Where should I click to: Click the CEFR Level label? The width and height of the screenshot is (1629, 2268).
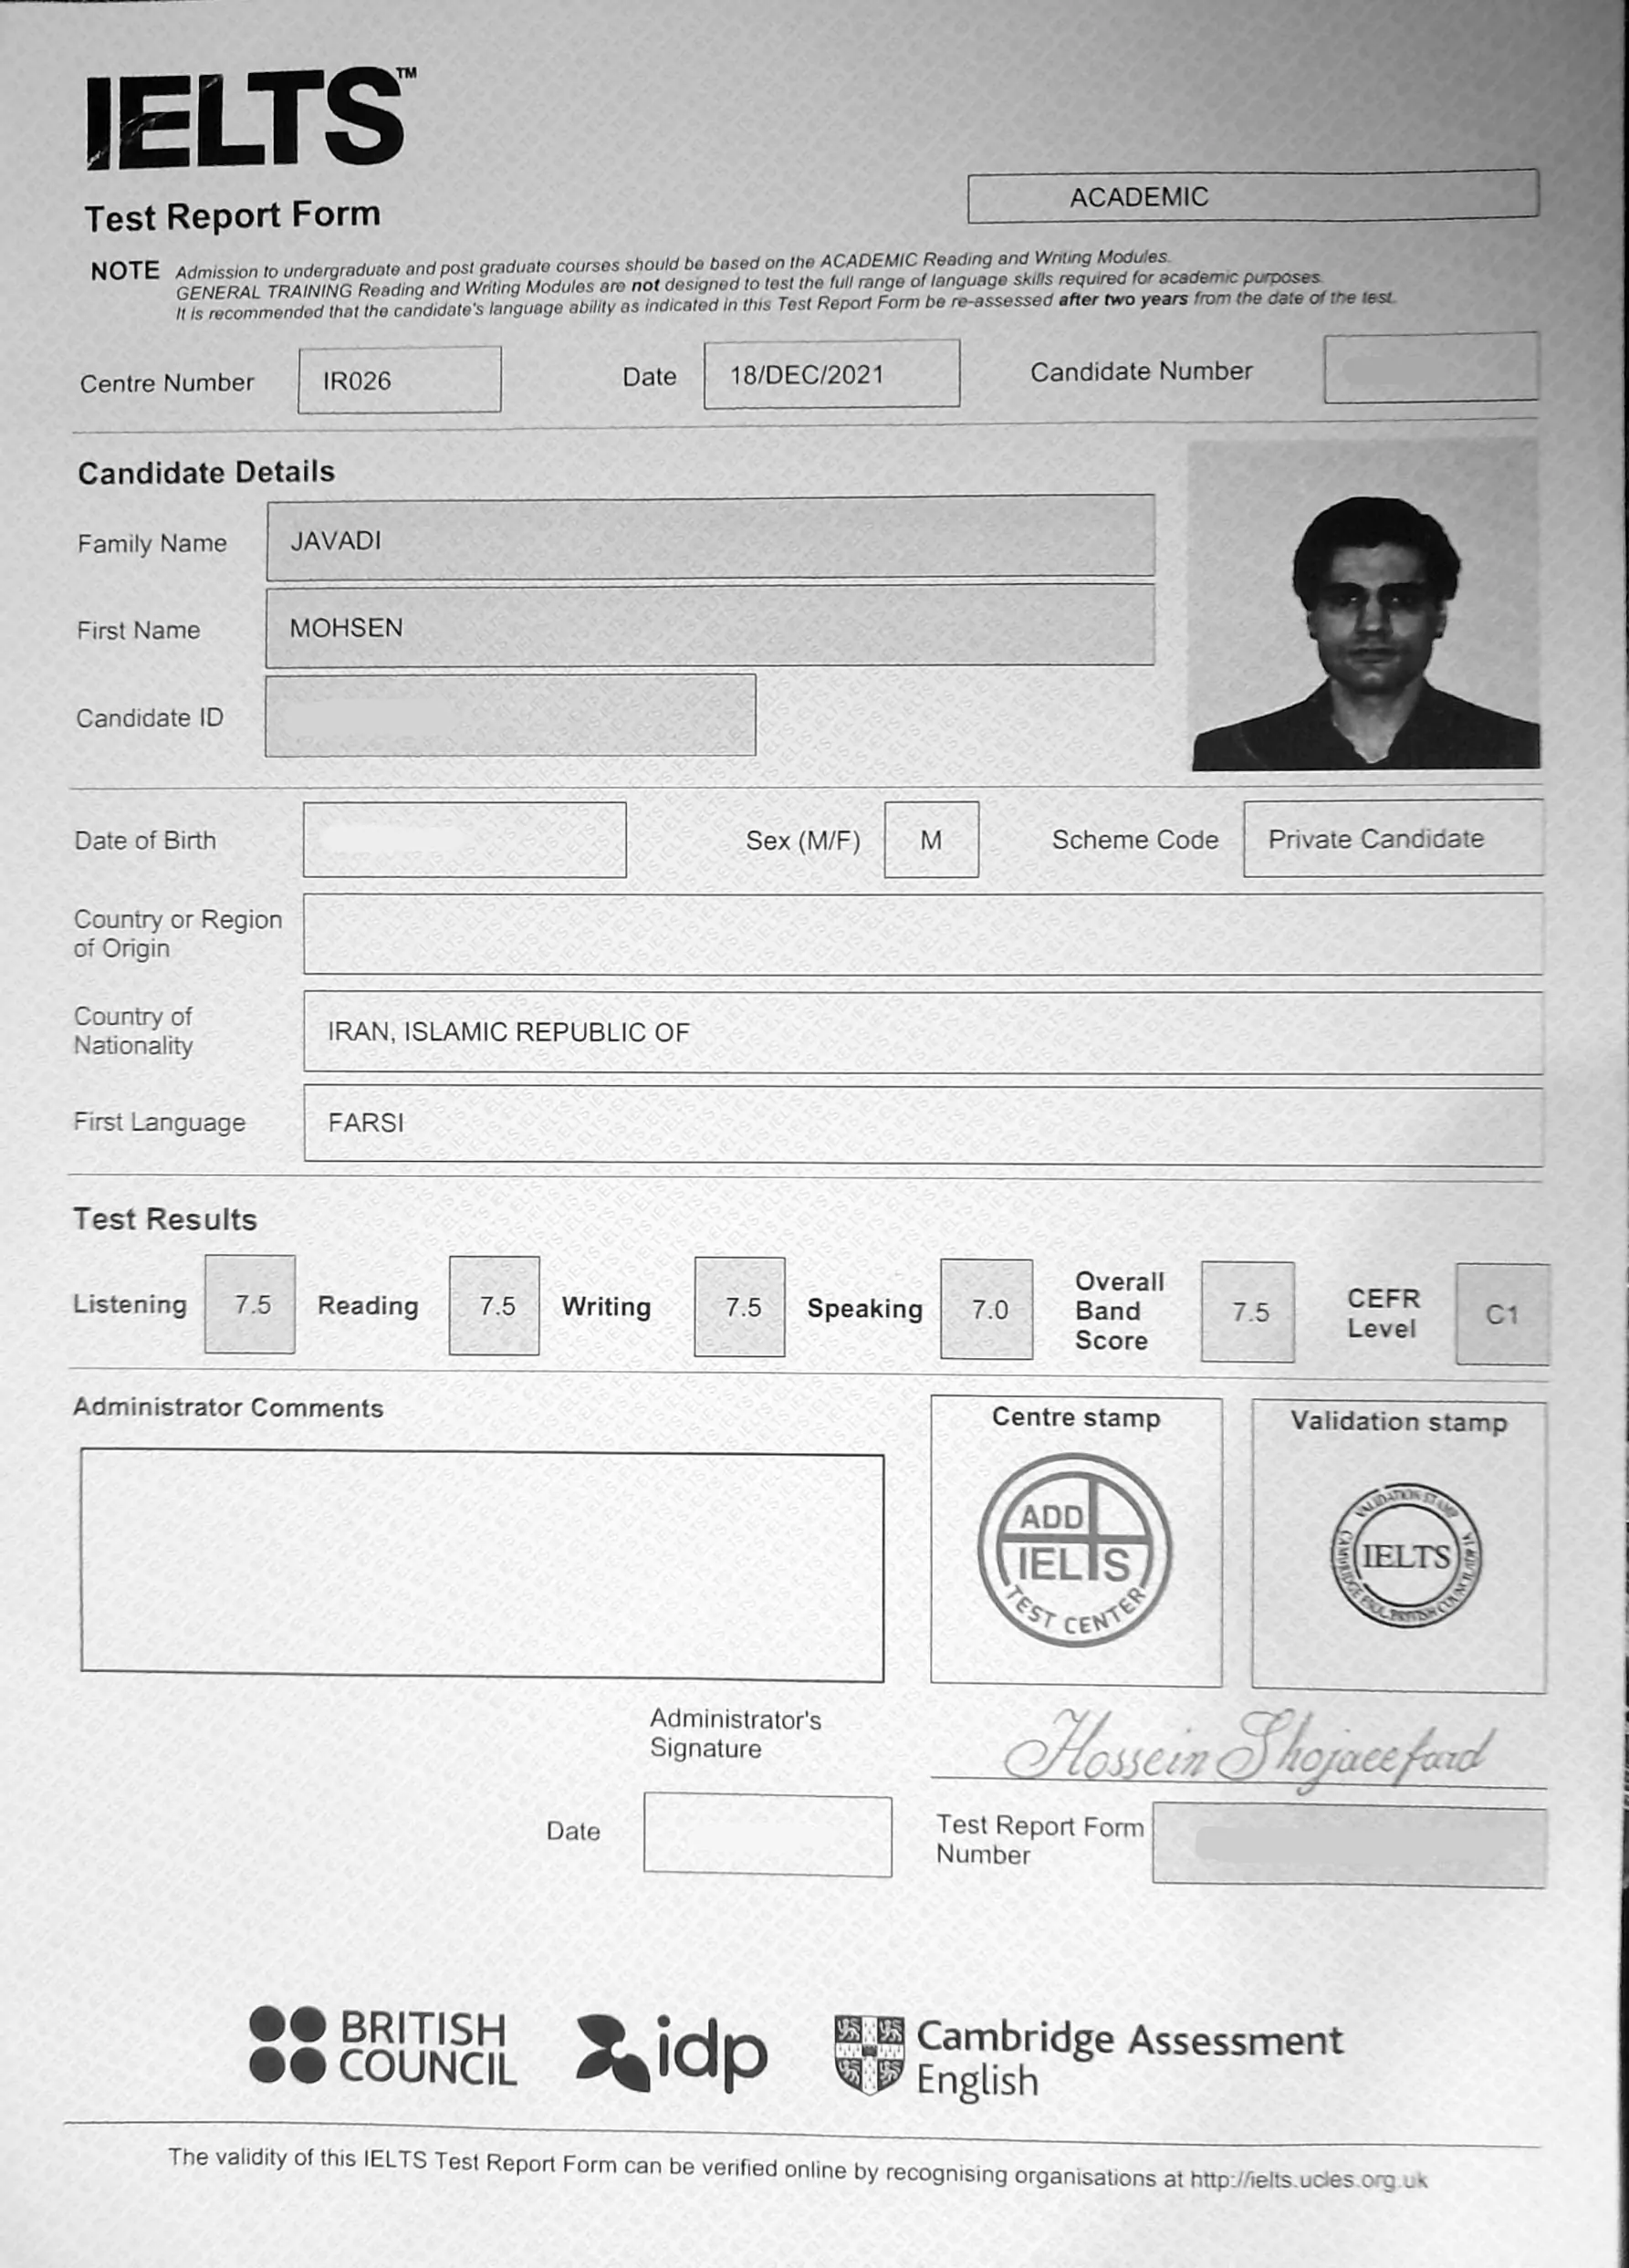pos(1383,1313)
